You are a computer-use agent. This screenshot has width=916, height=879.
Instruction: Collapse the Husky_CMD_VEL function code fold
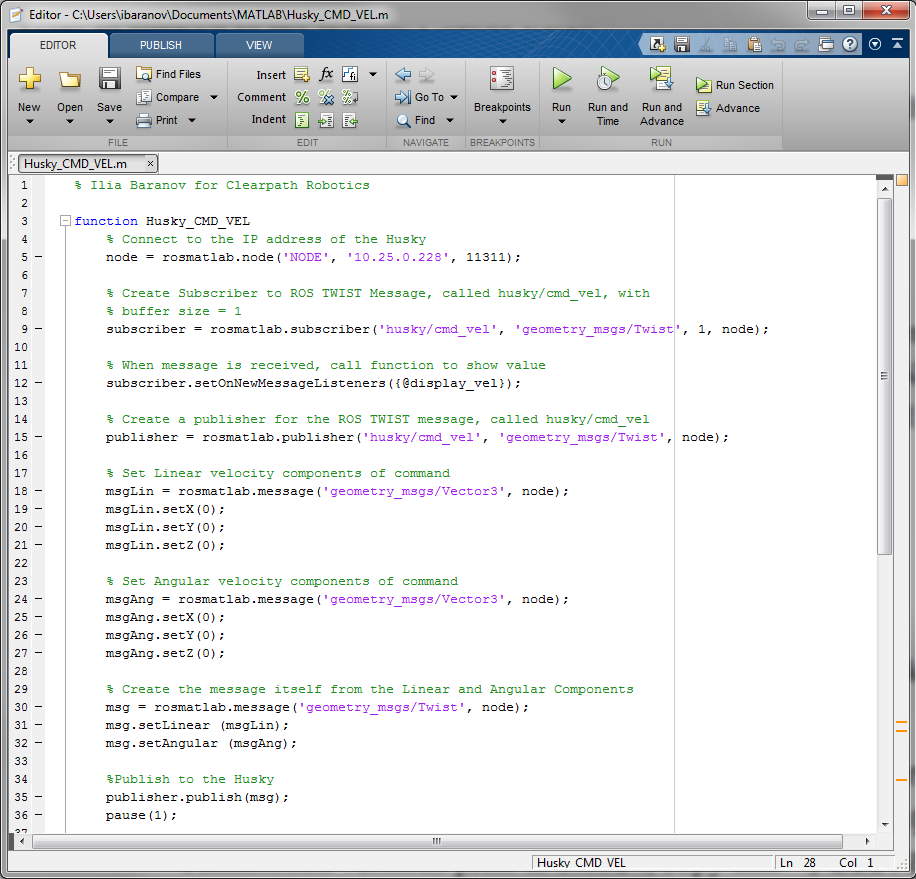(65, 221)
